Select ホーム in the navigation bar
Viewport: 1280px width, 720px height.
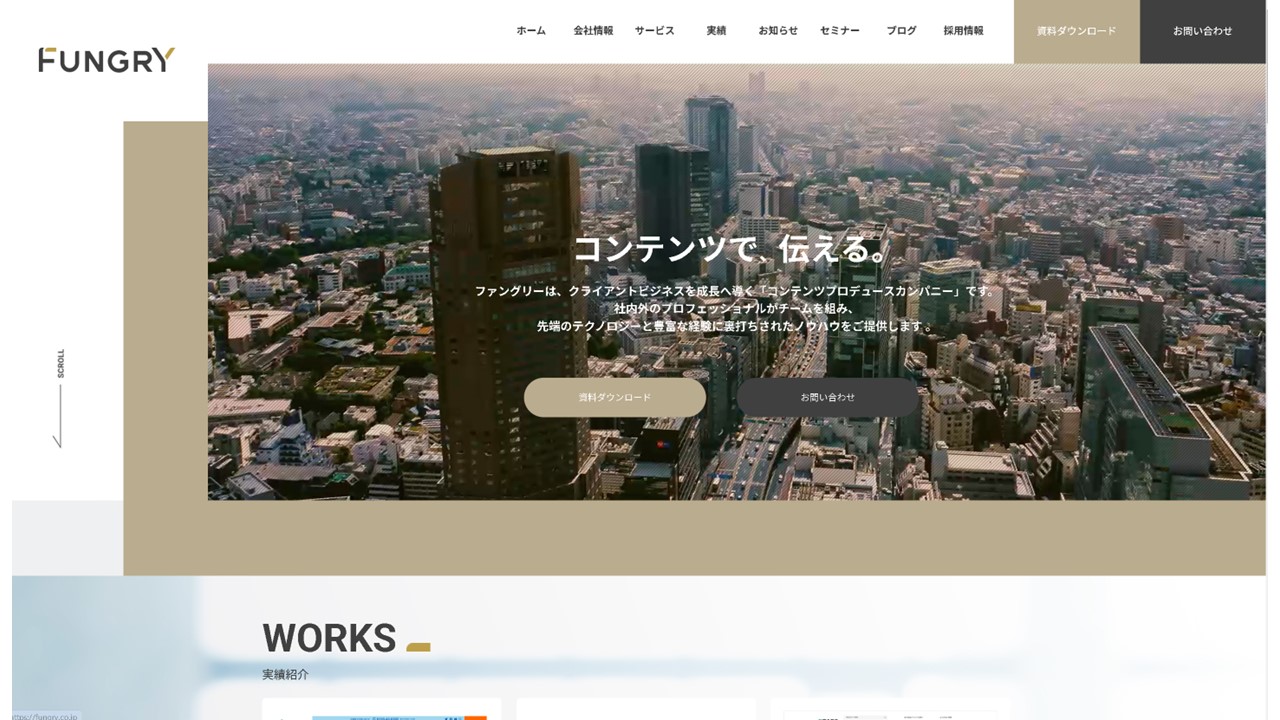pyautogui.click(x=530, y=31)
